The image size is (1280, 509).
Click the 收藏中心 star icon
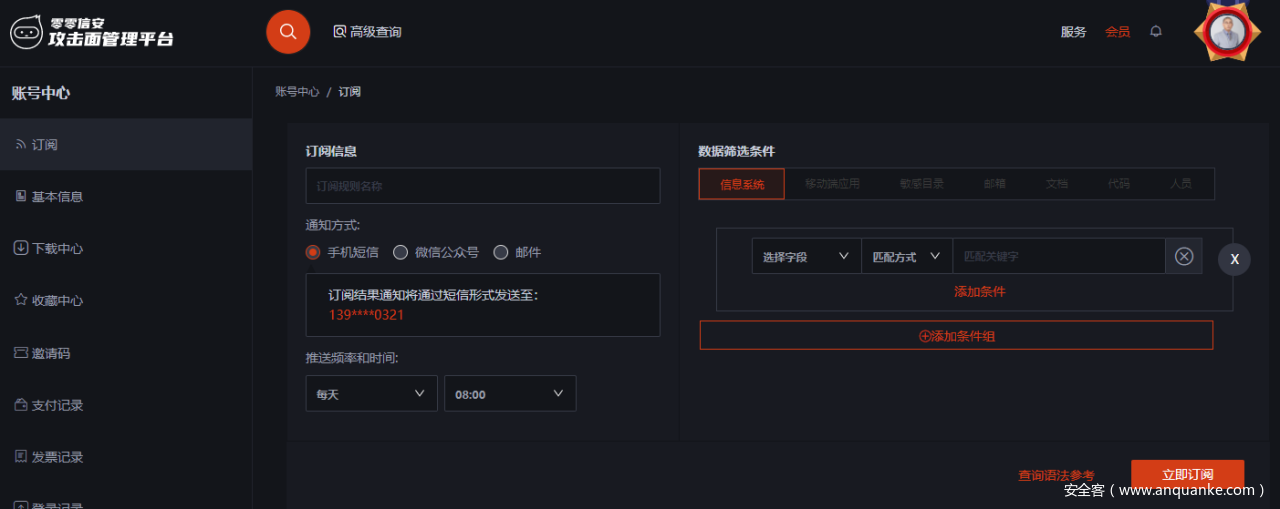click(x=21, y=300)
